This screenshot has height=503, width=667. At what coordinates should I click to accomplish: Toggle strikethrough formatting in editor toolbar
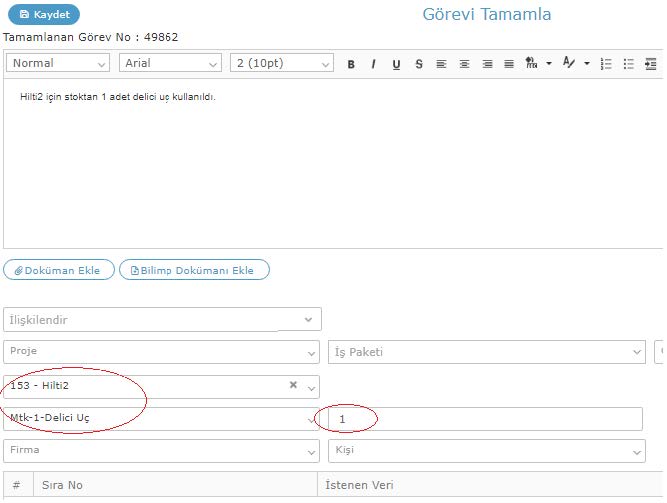(x=419, y=64)
